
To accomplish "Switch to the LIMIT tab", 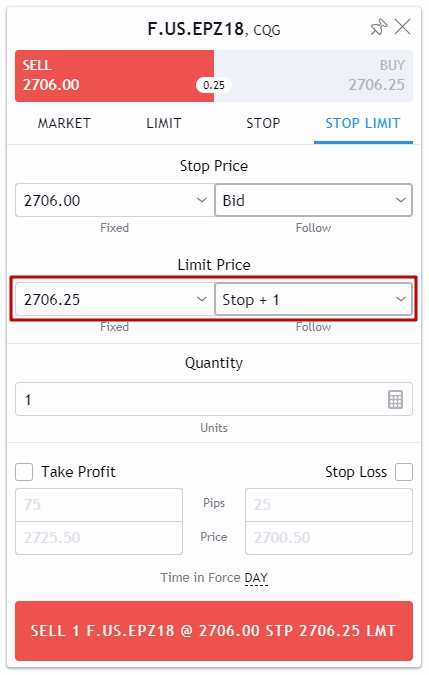I will pyautogui.click(x=164, y=124).
